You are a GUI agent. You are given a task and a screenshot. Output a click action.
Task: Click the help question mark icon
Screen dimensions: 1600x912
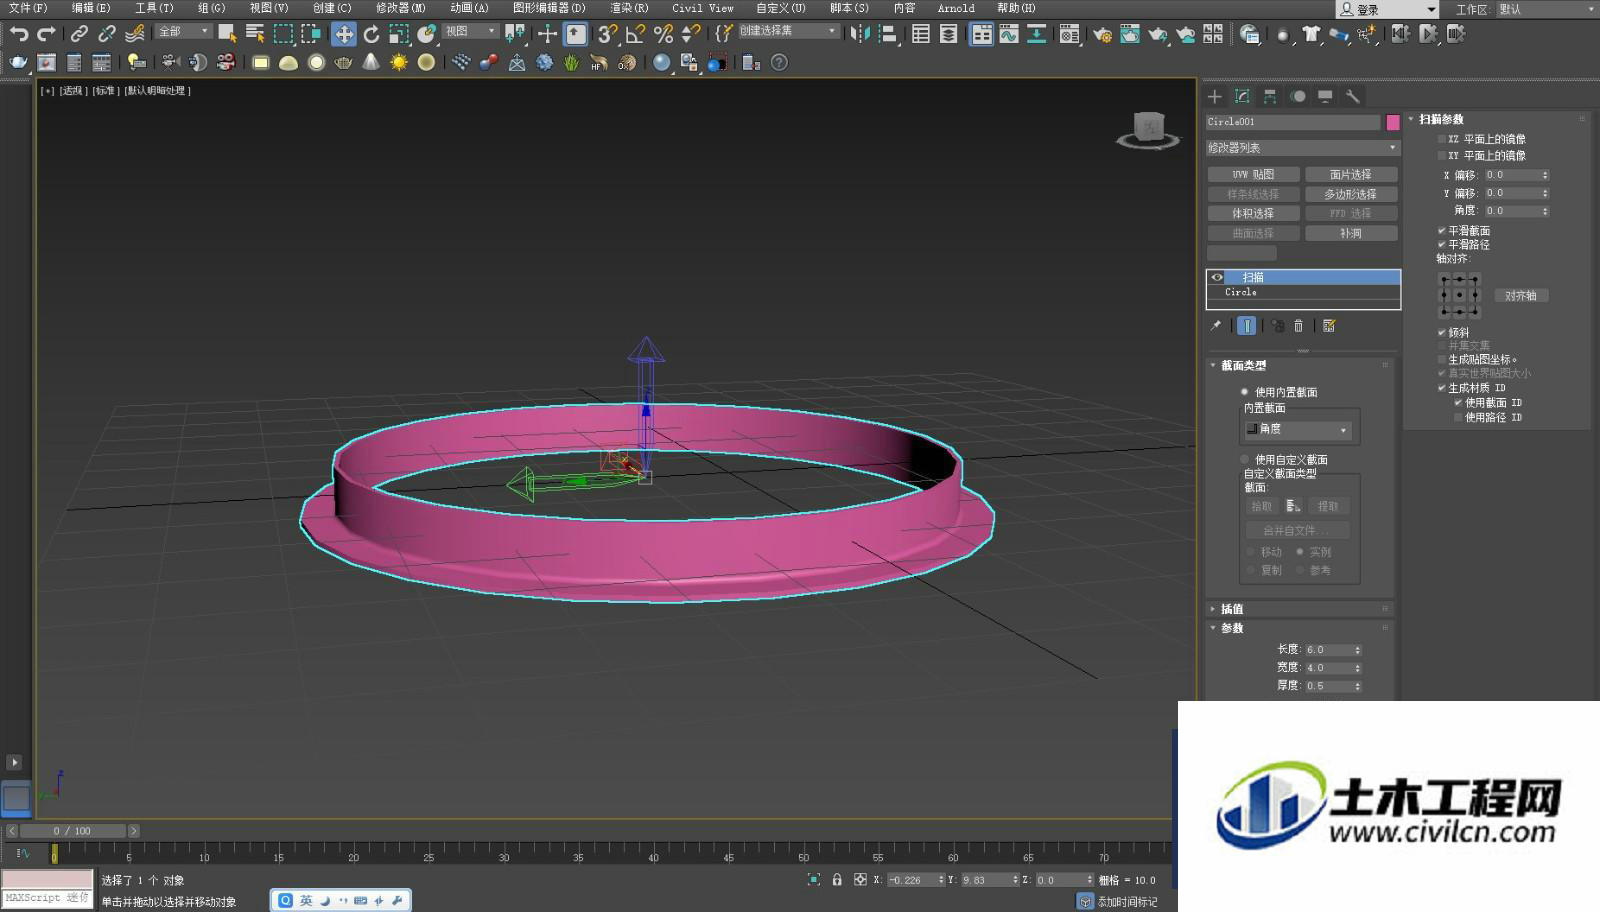(779, 62)
